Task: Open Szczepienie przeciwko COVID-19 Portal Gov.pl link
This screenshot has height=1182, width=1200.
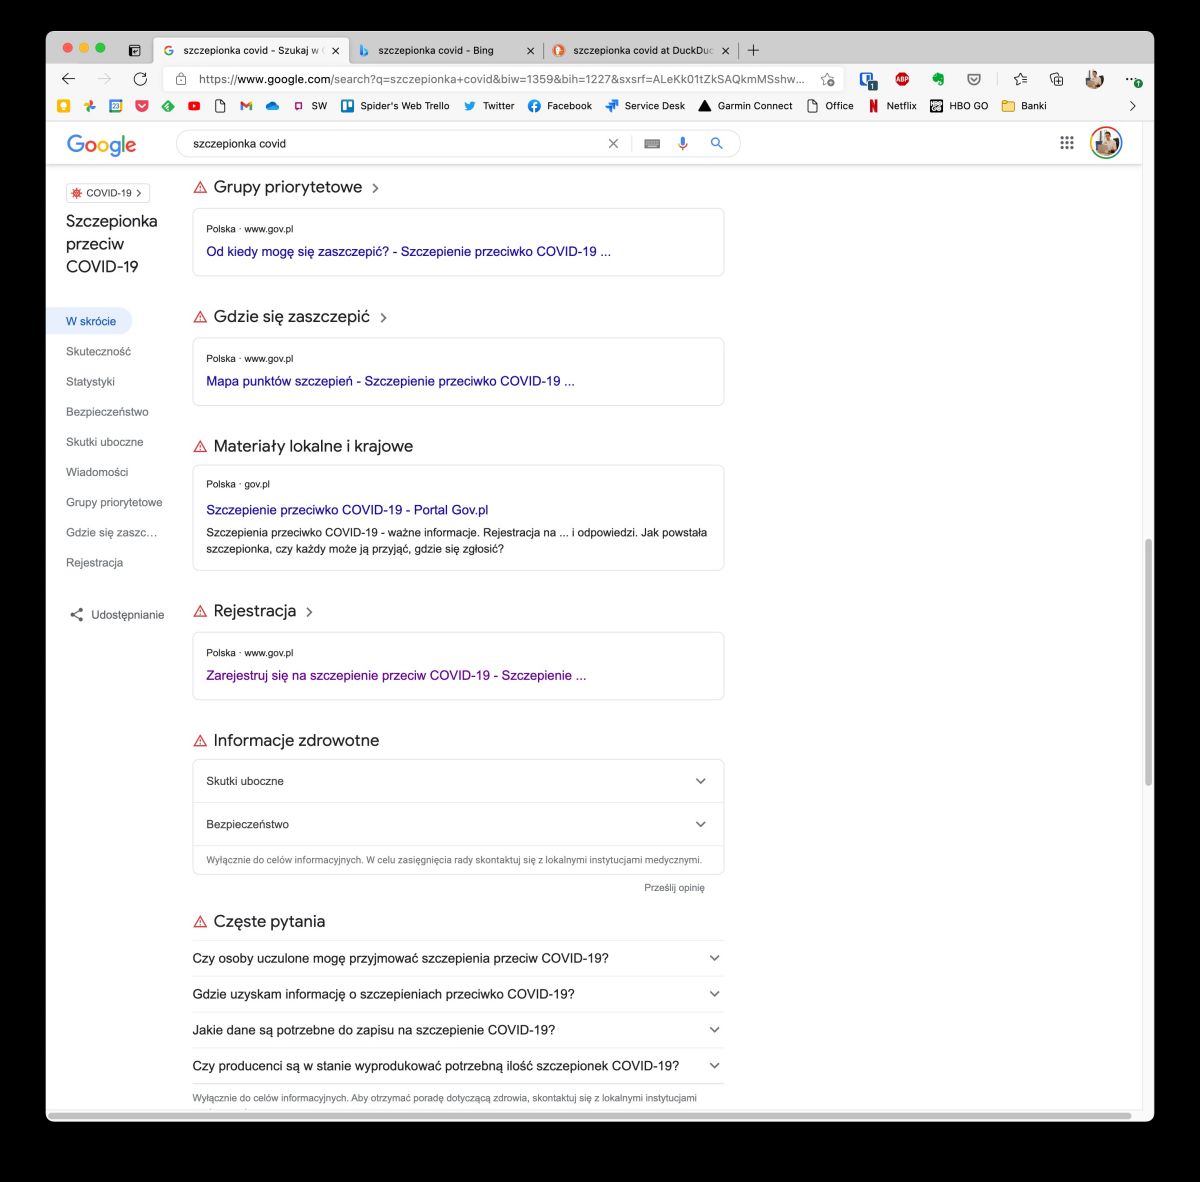Action: tap(347, 510)
